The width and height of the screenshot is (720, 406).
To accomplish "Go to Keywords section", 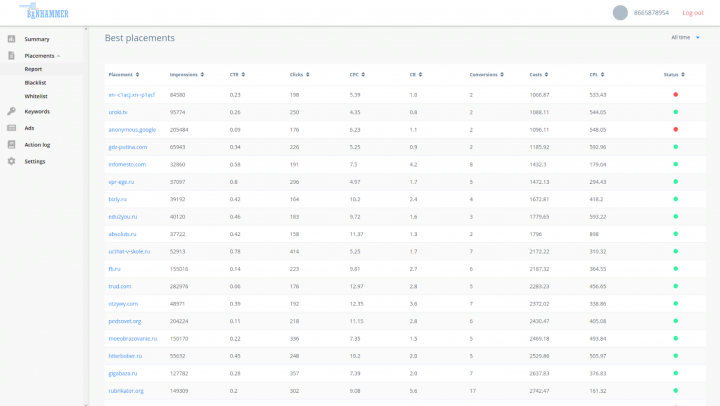I will point(37,112).
